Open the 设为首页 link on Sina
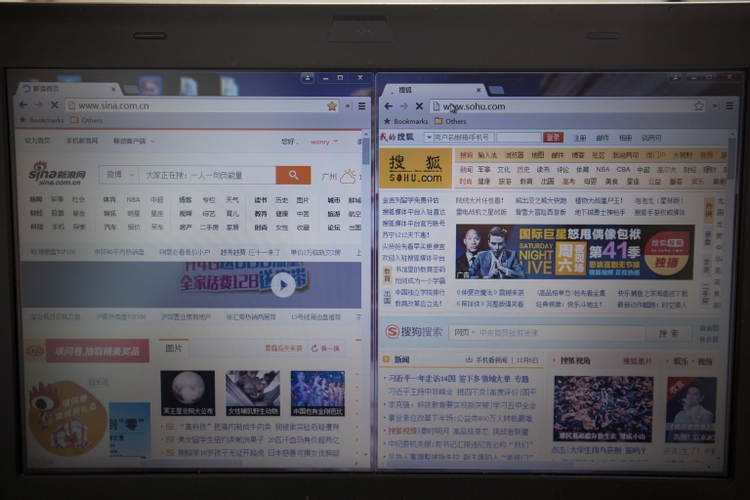Viewport: 750px width, 500px height. pos(37,141)
